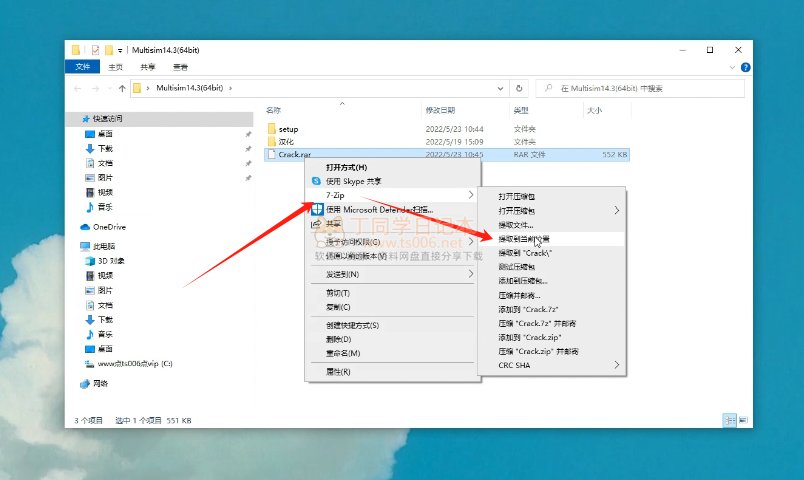
Task: Click the pin icon beside 图片 in Quick access
Action: (x=248, y=178)
